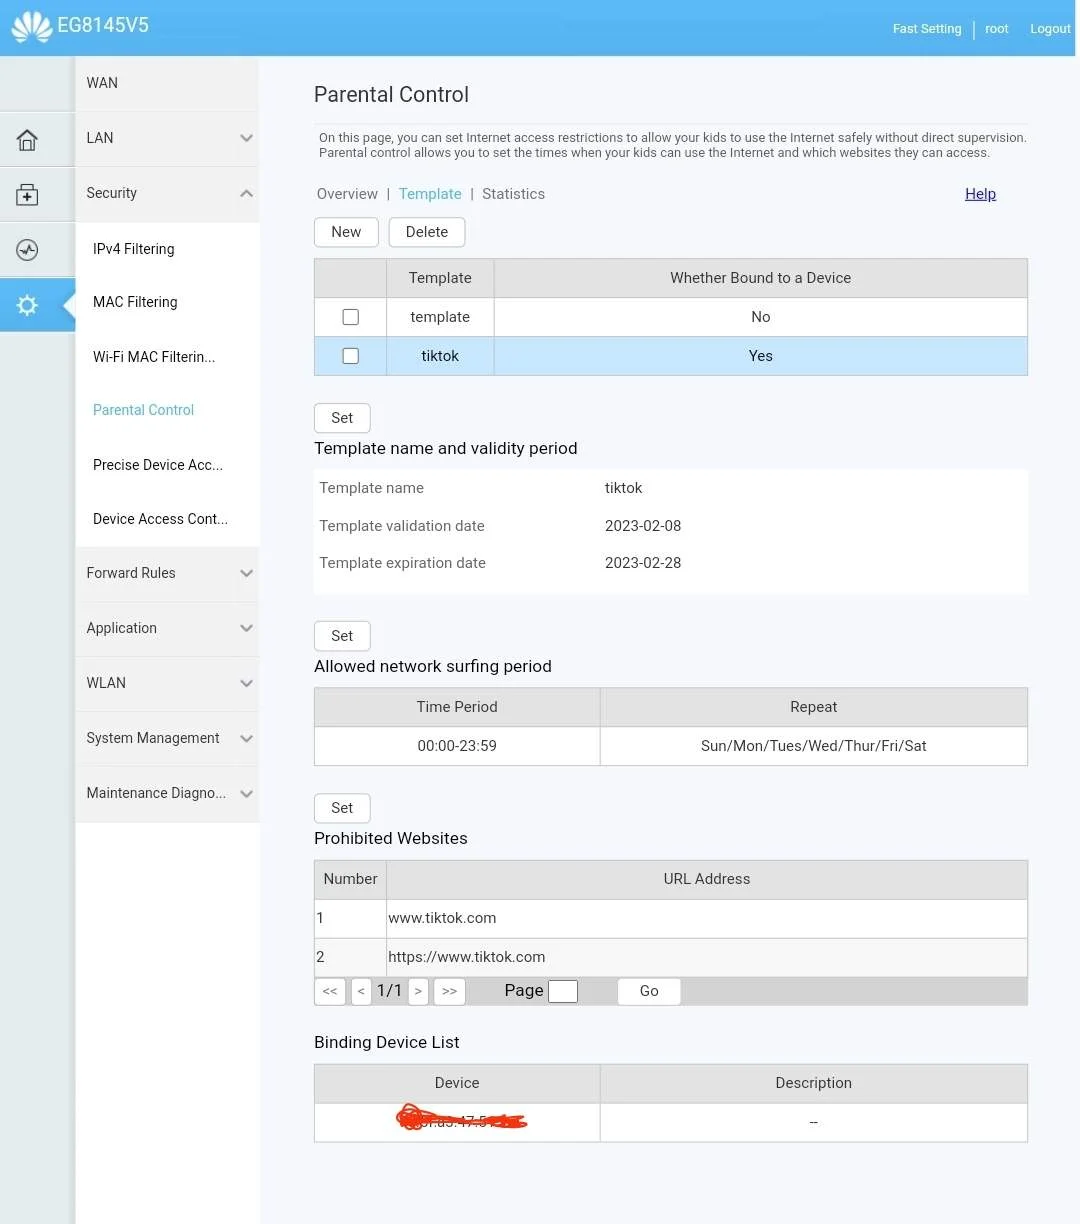Go to next page with > button
Viewport: 1080px width, 1224px height.
coord(418,991)
